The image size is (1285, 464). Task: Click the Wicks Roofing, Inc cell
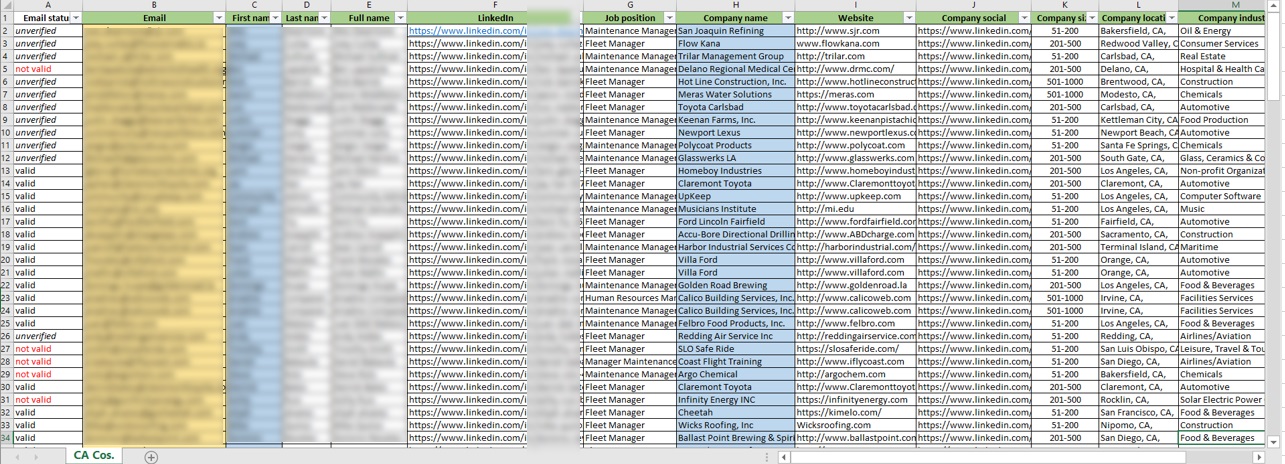[x=735, y=425]
